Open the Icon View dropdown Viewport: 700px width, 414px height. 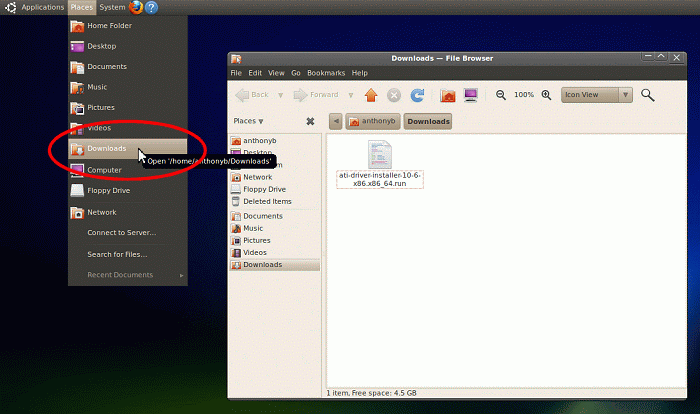(x=597, y=95)
